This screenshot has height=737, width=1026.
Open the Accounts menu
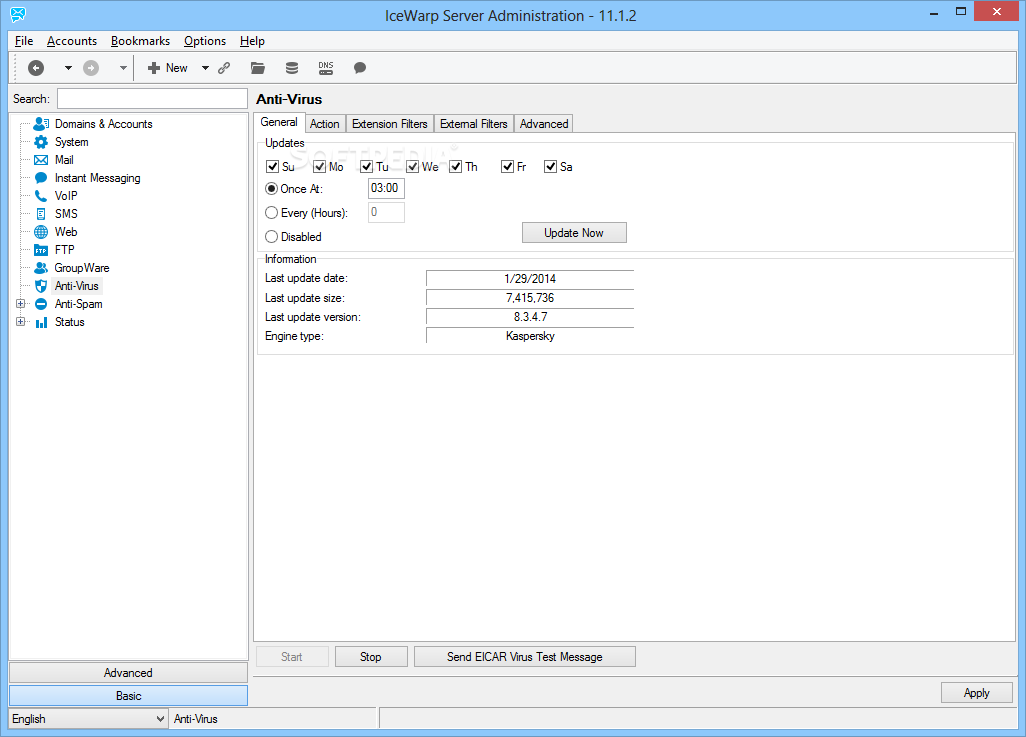(72, 41)
